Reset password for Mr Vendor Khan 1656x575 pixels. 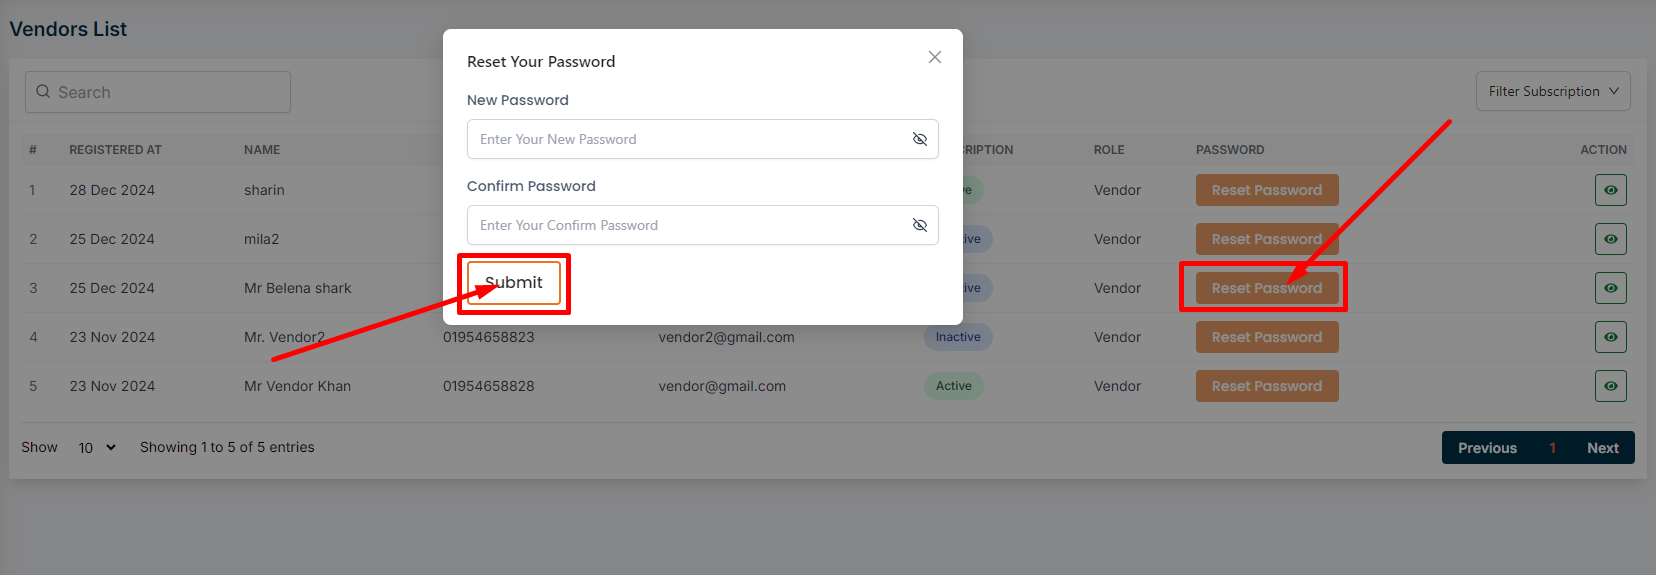1266,386
